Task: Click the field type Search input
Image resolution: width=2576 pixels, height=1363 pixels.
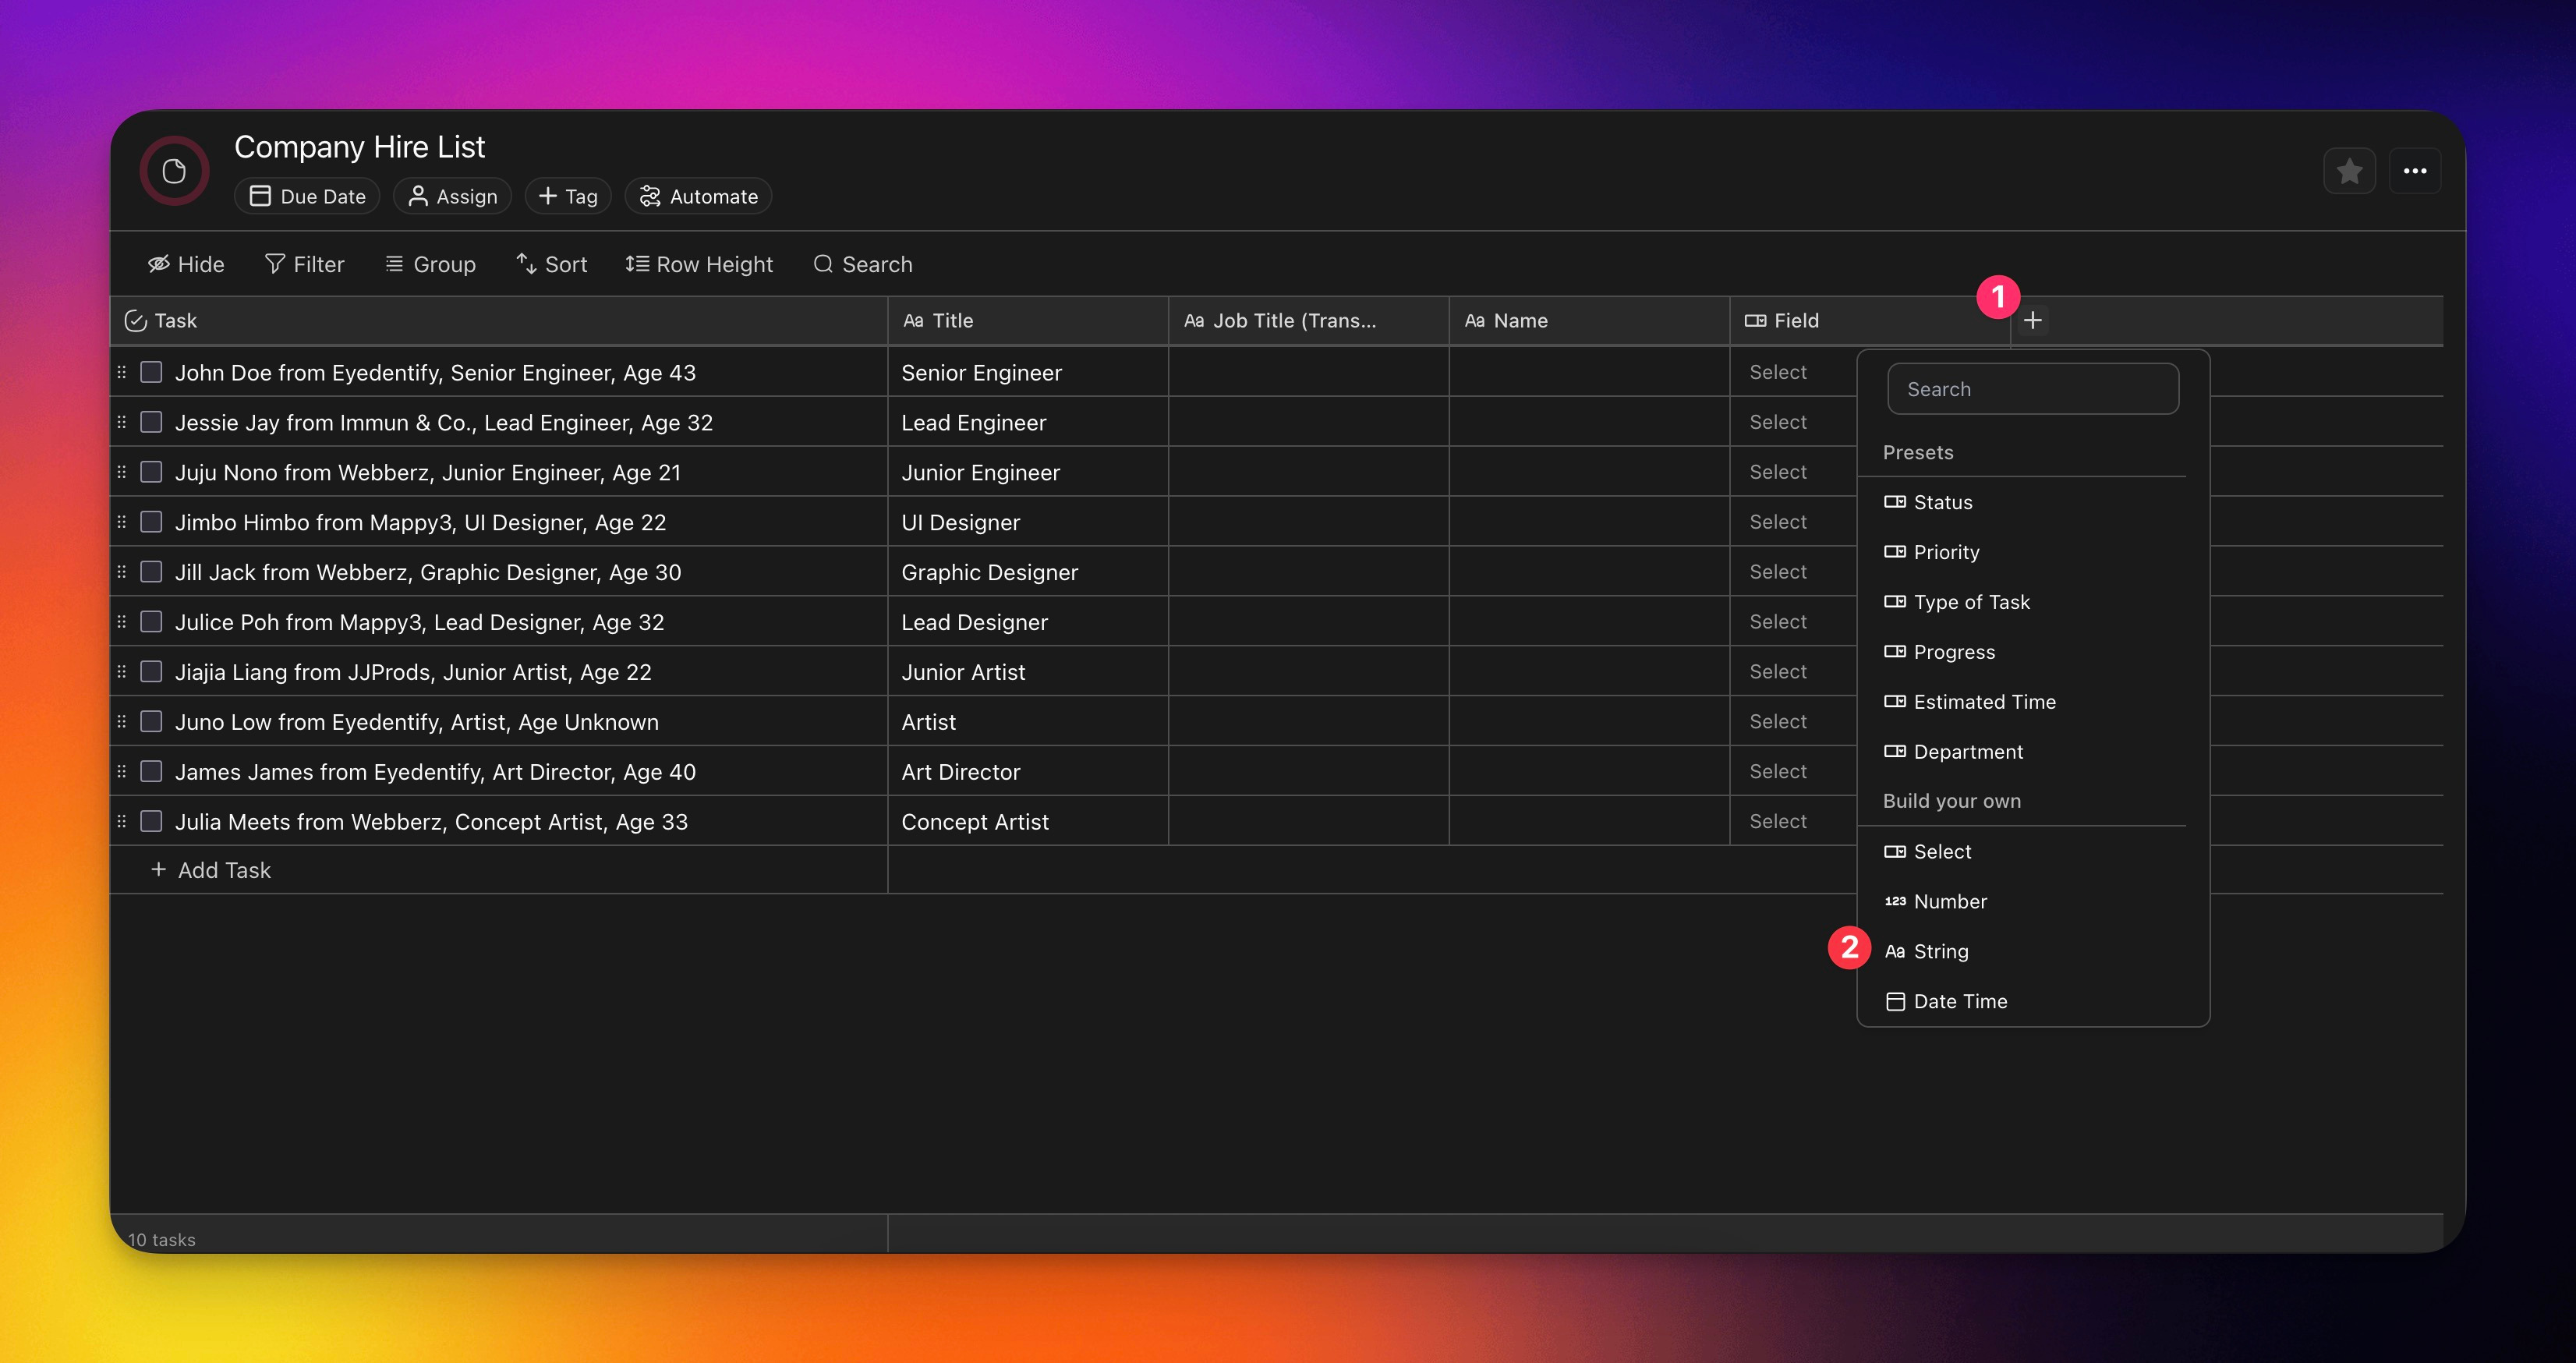Action: tap(2032, 389)
